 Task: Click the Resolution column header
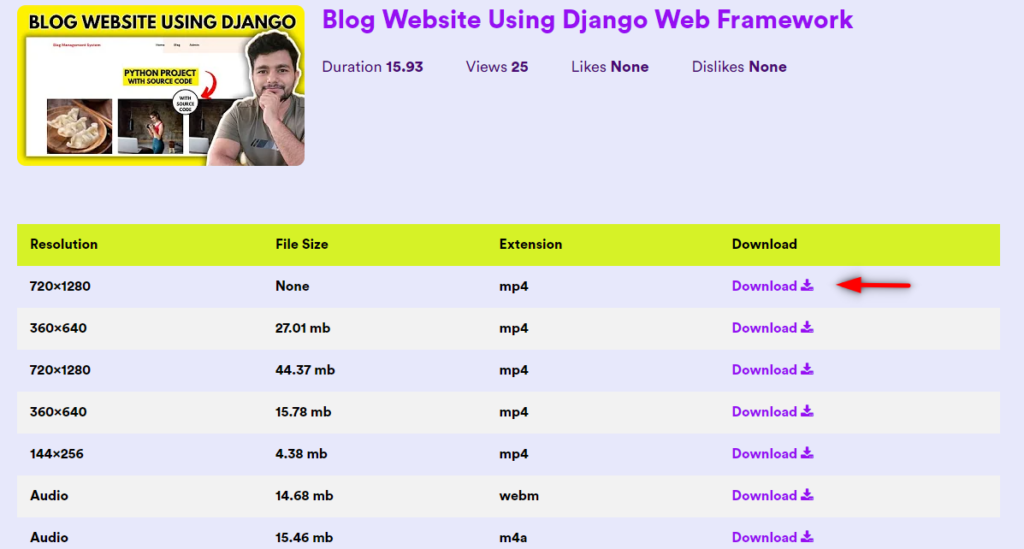click(63, 244)
